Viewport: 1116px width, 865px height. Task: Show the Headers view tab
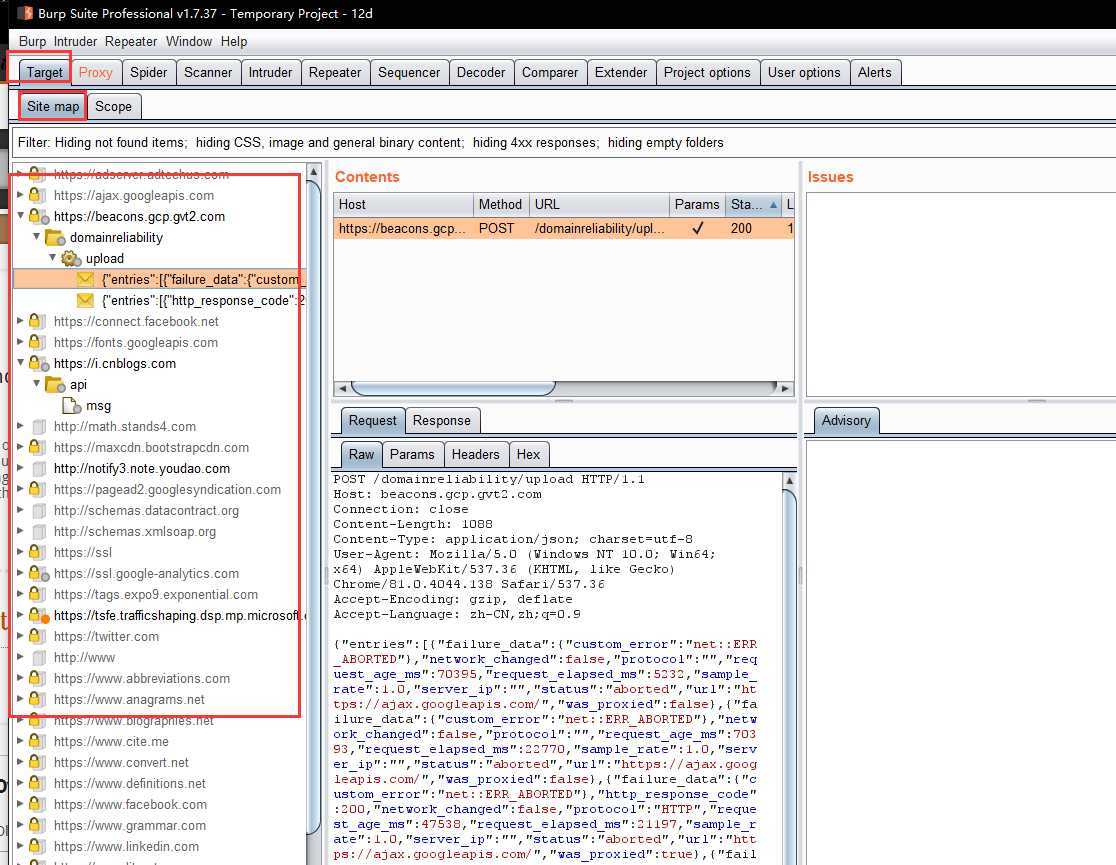(x=475, y=454)
